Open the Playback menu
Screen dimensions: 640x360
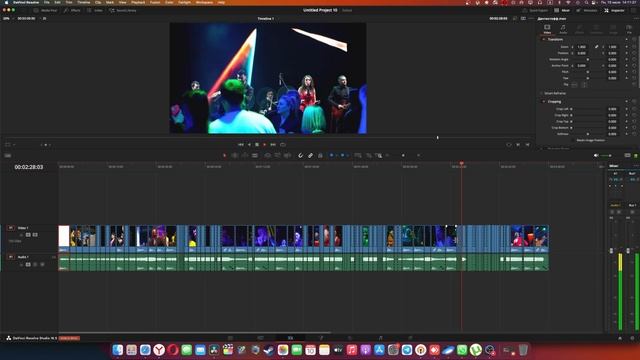click(138, 2)
